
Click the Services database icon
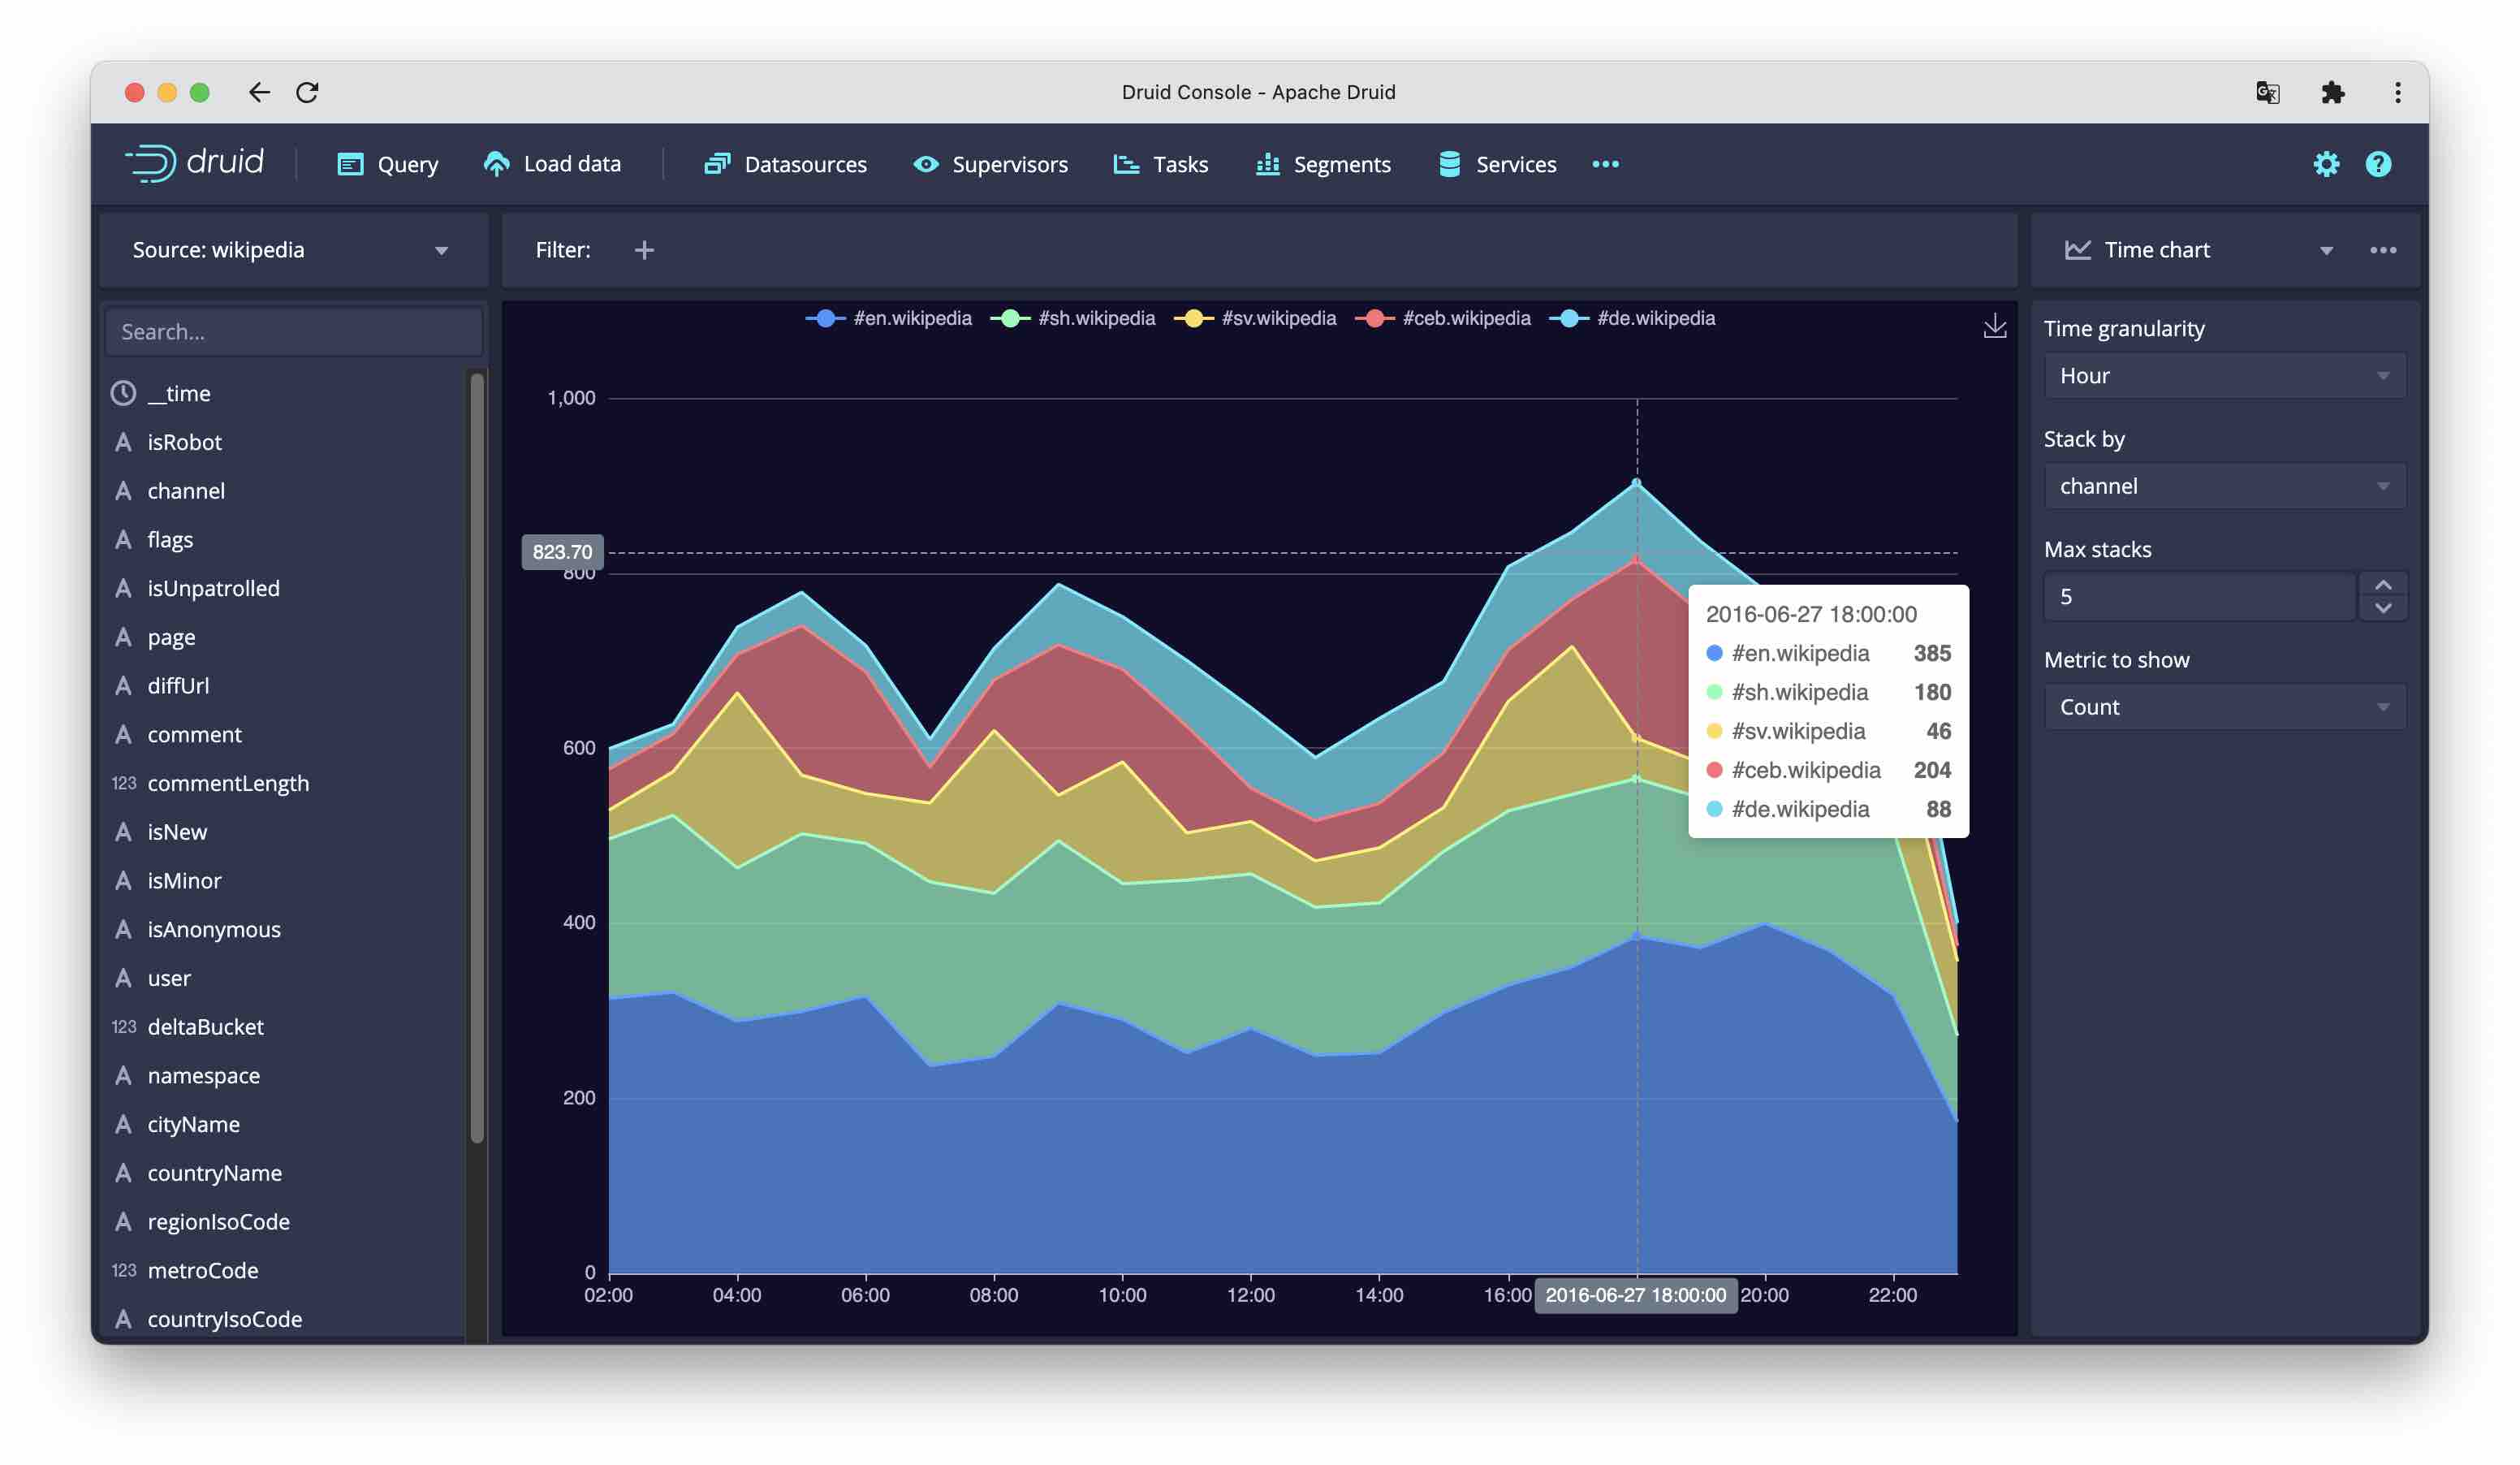point(1449,164)
